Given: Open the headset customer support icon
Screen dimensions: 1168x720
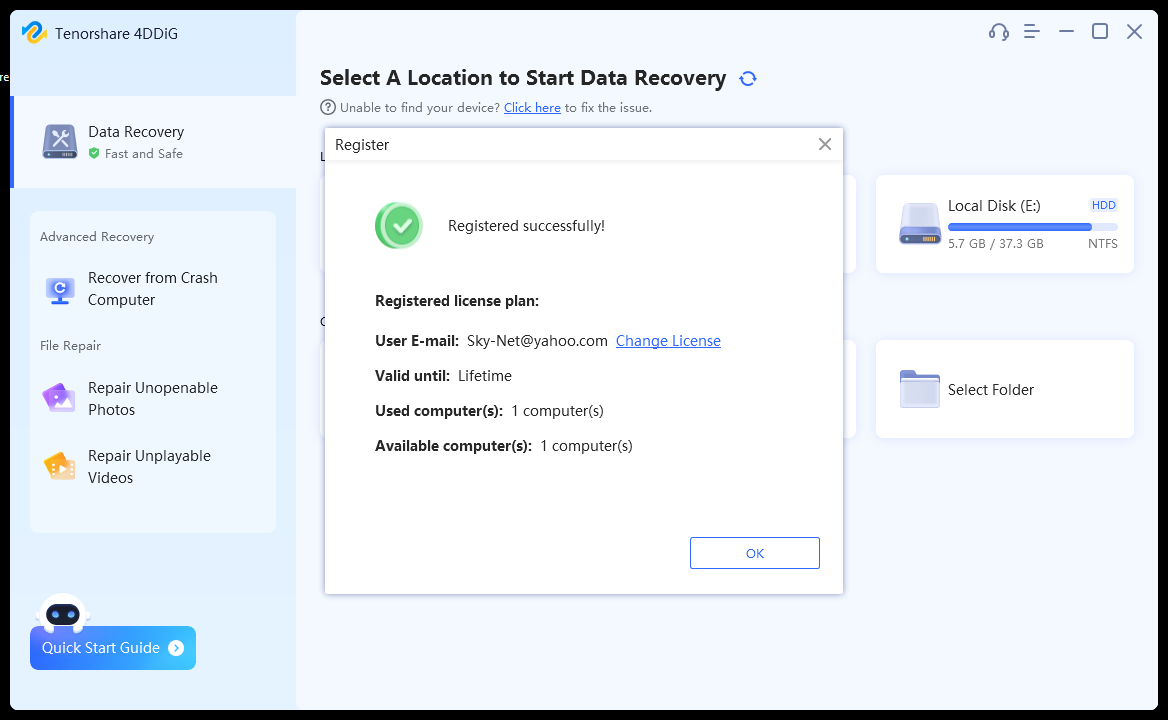Looking at the screenshot, I should coord(998,32).
